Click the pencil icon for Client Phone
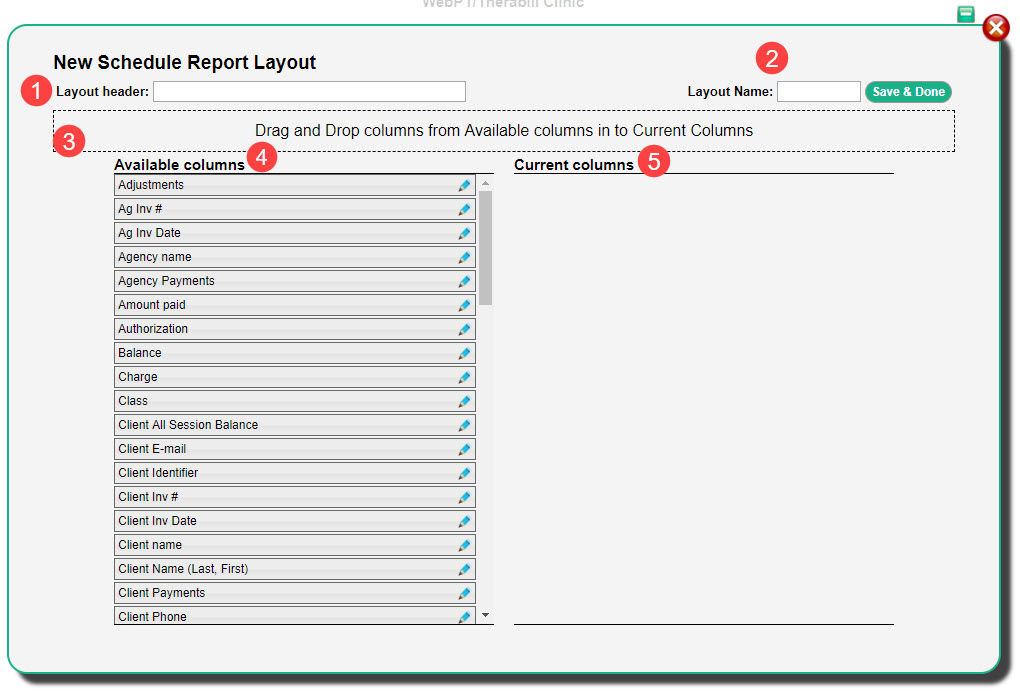The height and width of the screenshot is (691, 1020). (x=464, y=617)
